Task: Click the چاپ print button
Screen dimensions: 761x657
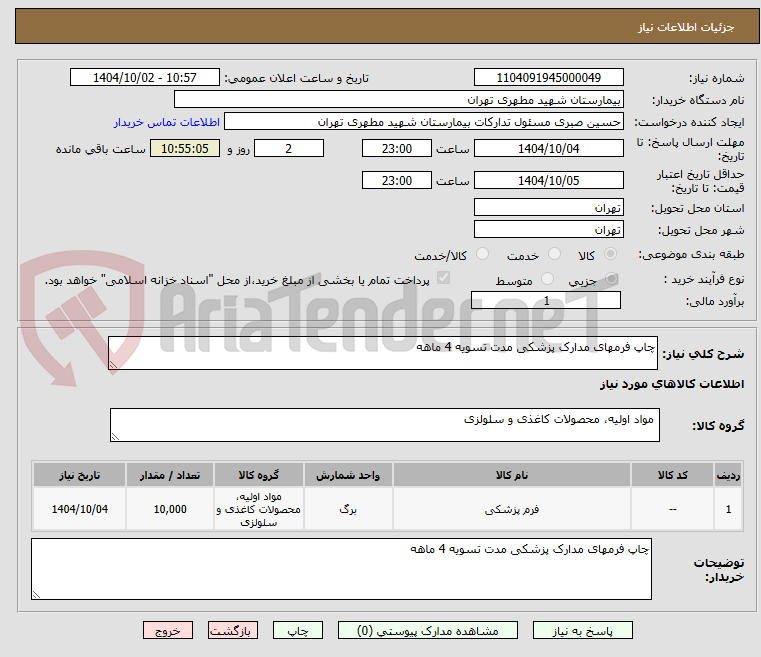Action: point(298,630)
